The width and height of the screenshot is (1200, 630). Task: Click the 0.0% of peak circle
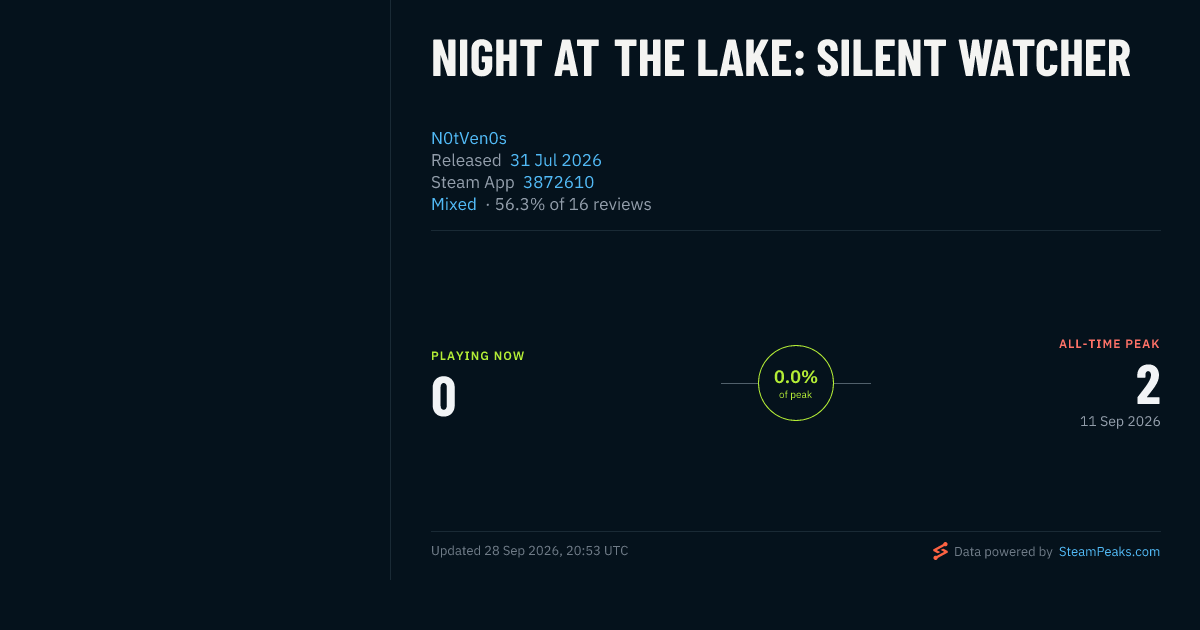tap(796, 383)
